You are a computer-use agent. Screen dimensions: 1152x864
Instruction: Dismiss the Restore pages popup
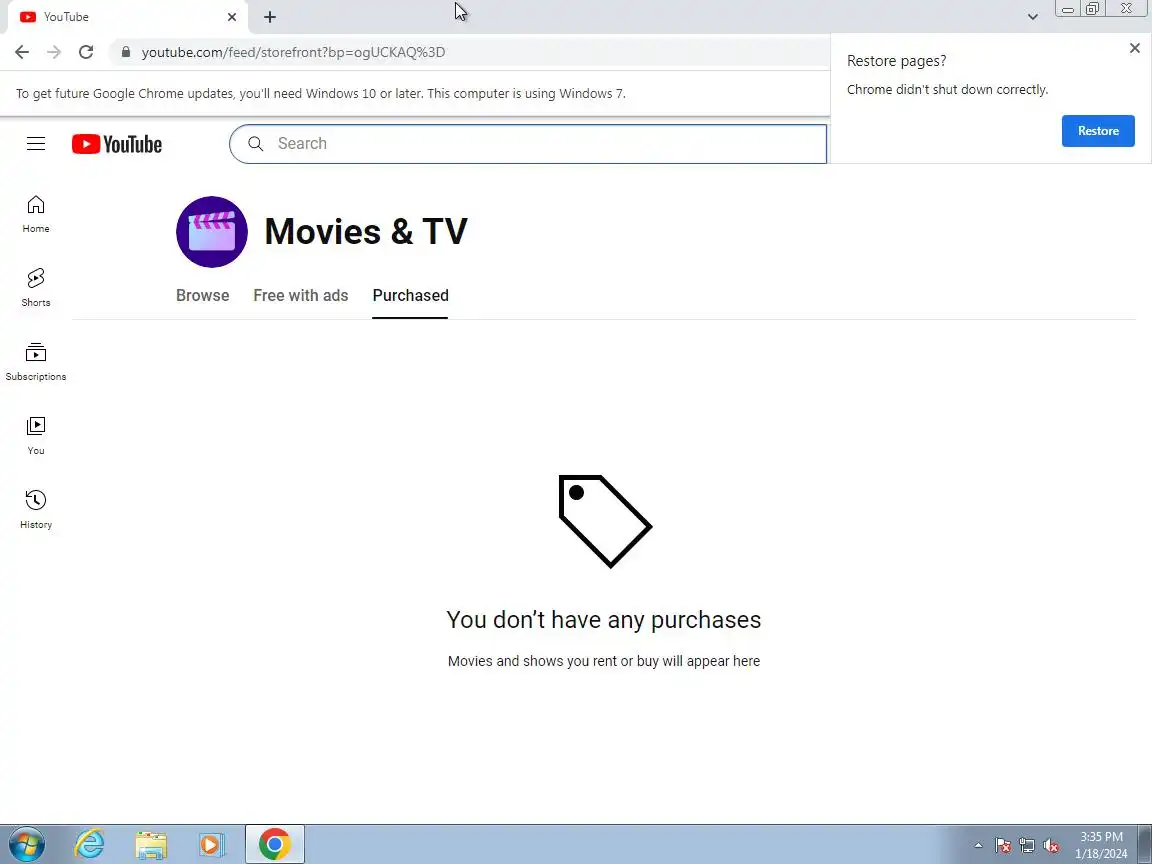click(1134, 48)
